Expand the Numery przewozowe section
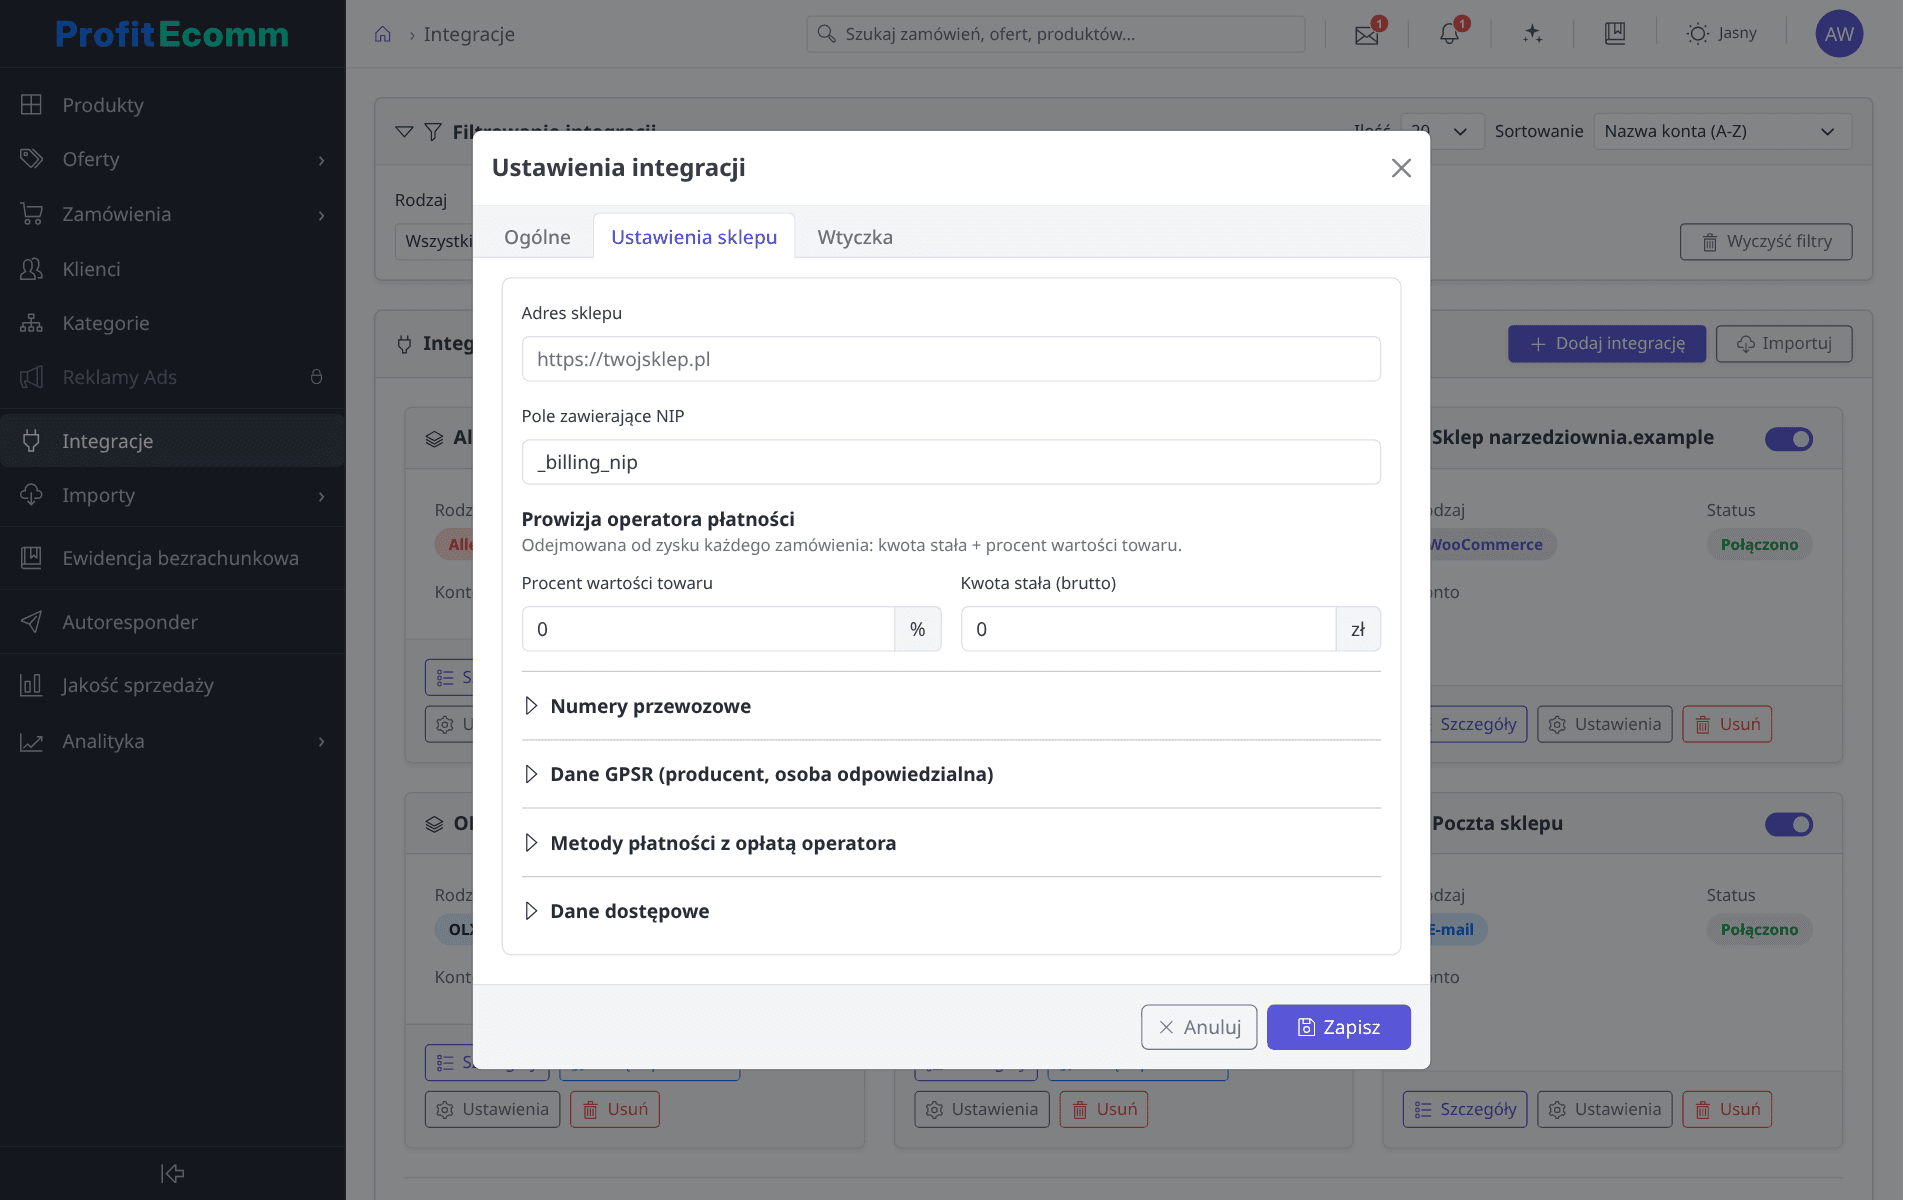 pos(950,706)
